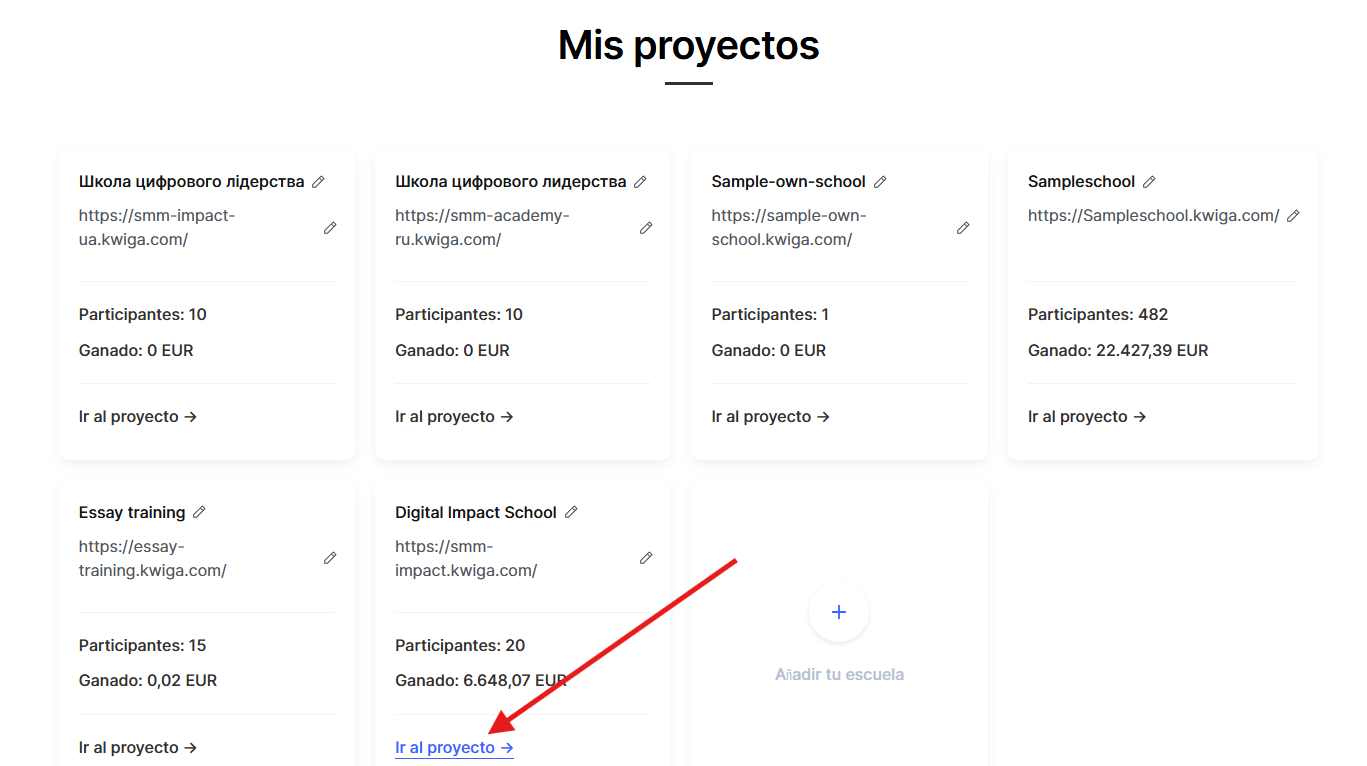Edit the essay-training.kwiga.com URL
1367x766 pixels.
pyautogui.click(x=330, y=558)
